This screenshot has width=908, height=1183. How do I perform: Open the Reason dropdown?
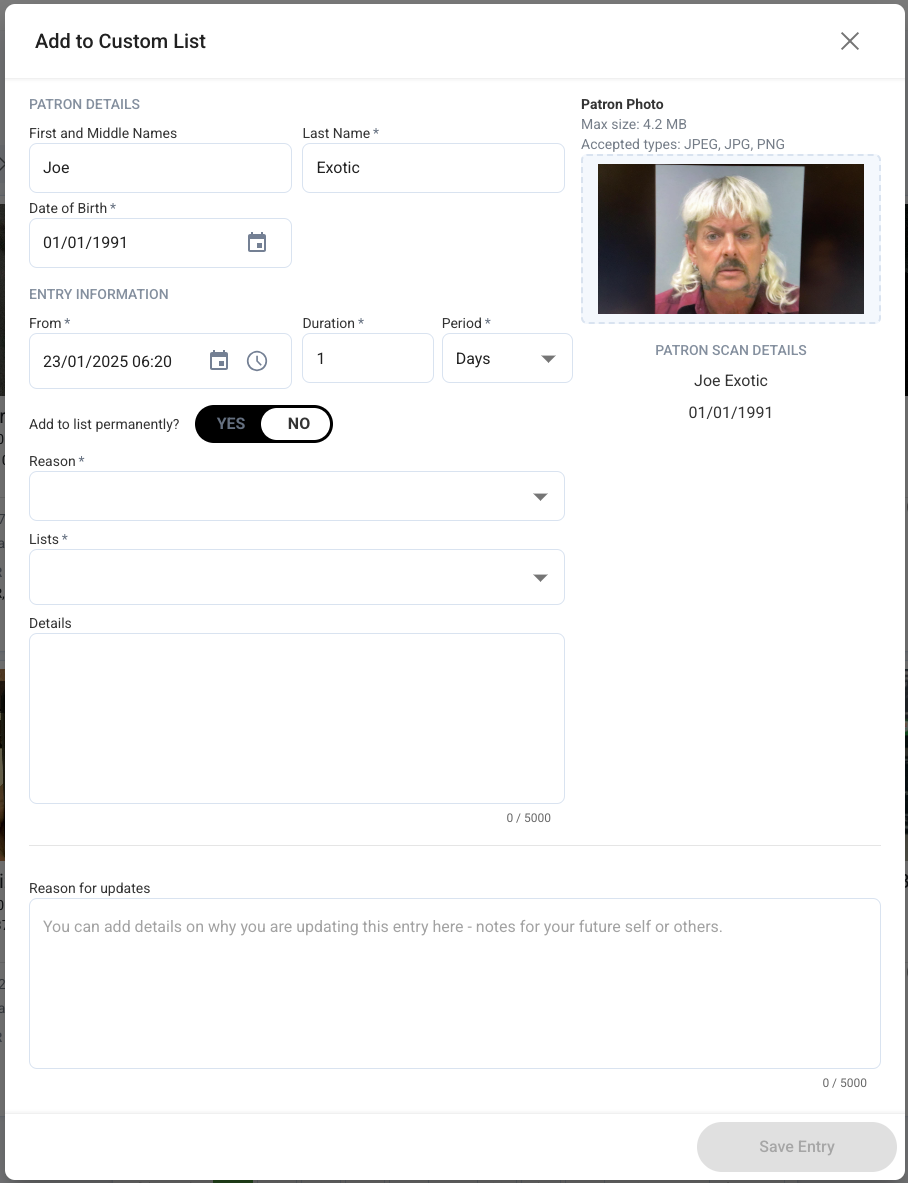(x=297, y=495)
